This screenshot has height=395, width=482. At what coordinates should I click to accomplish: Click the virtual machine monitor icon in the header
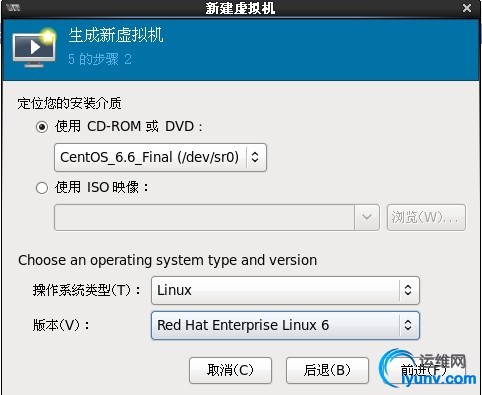tap(34, 48)
